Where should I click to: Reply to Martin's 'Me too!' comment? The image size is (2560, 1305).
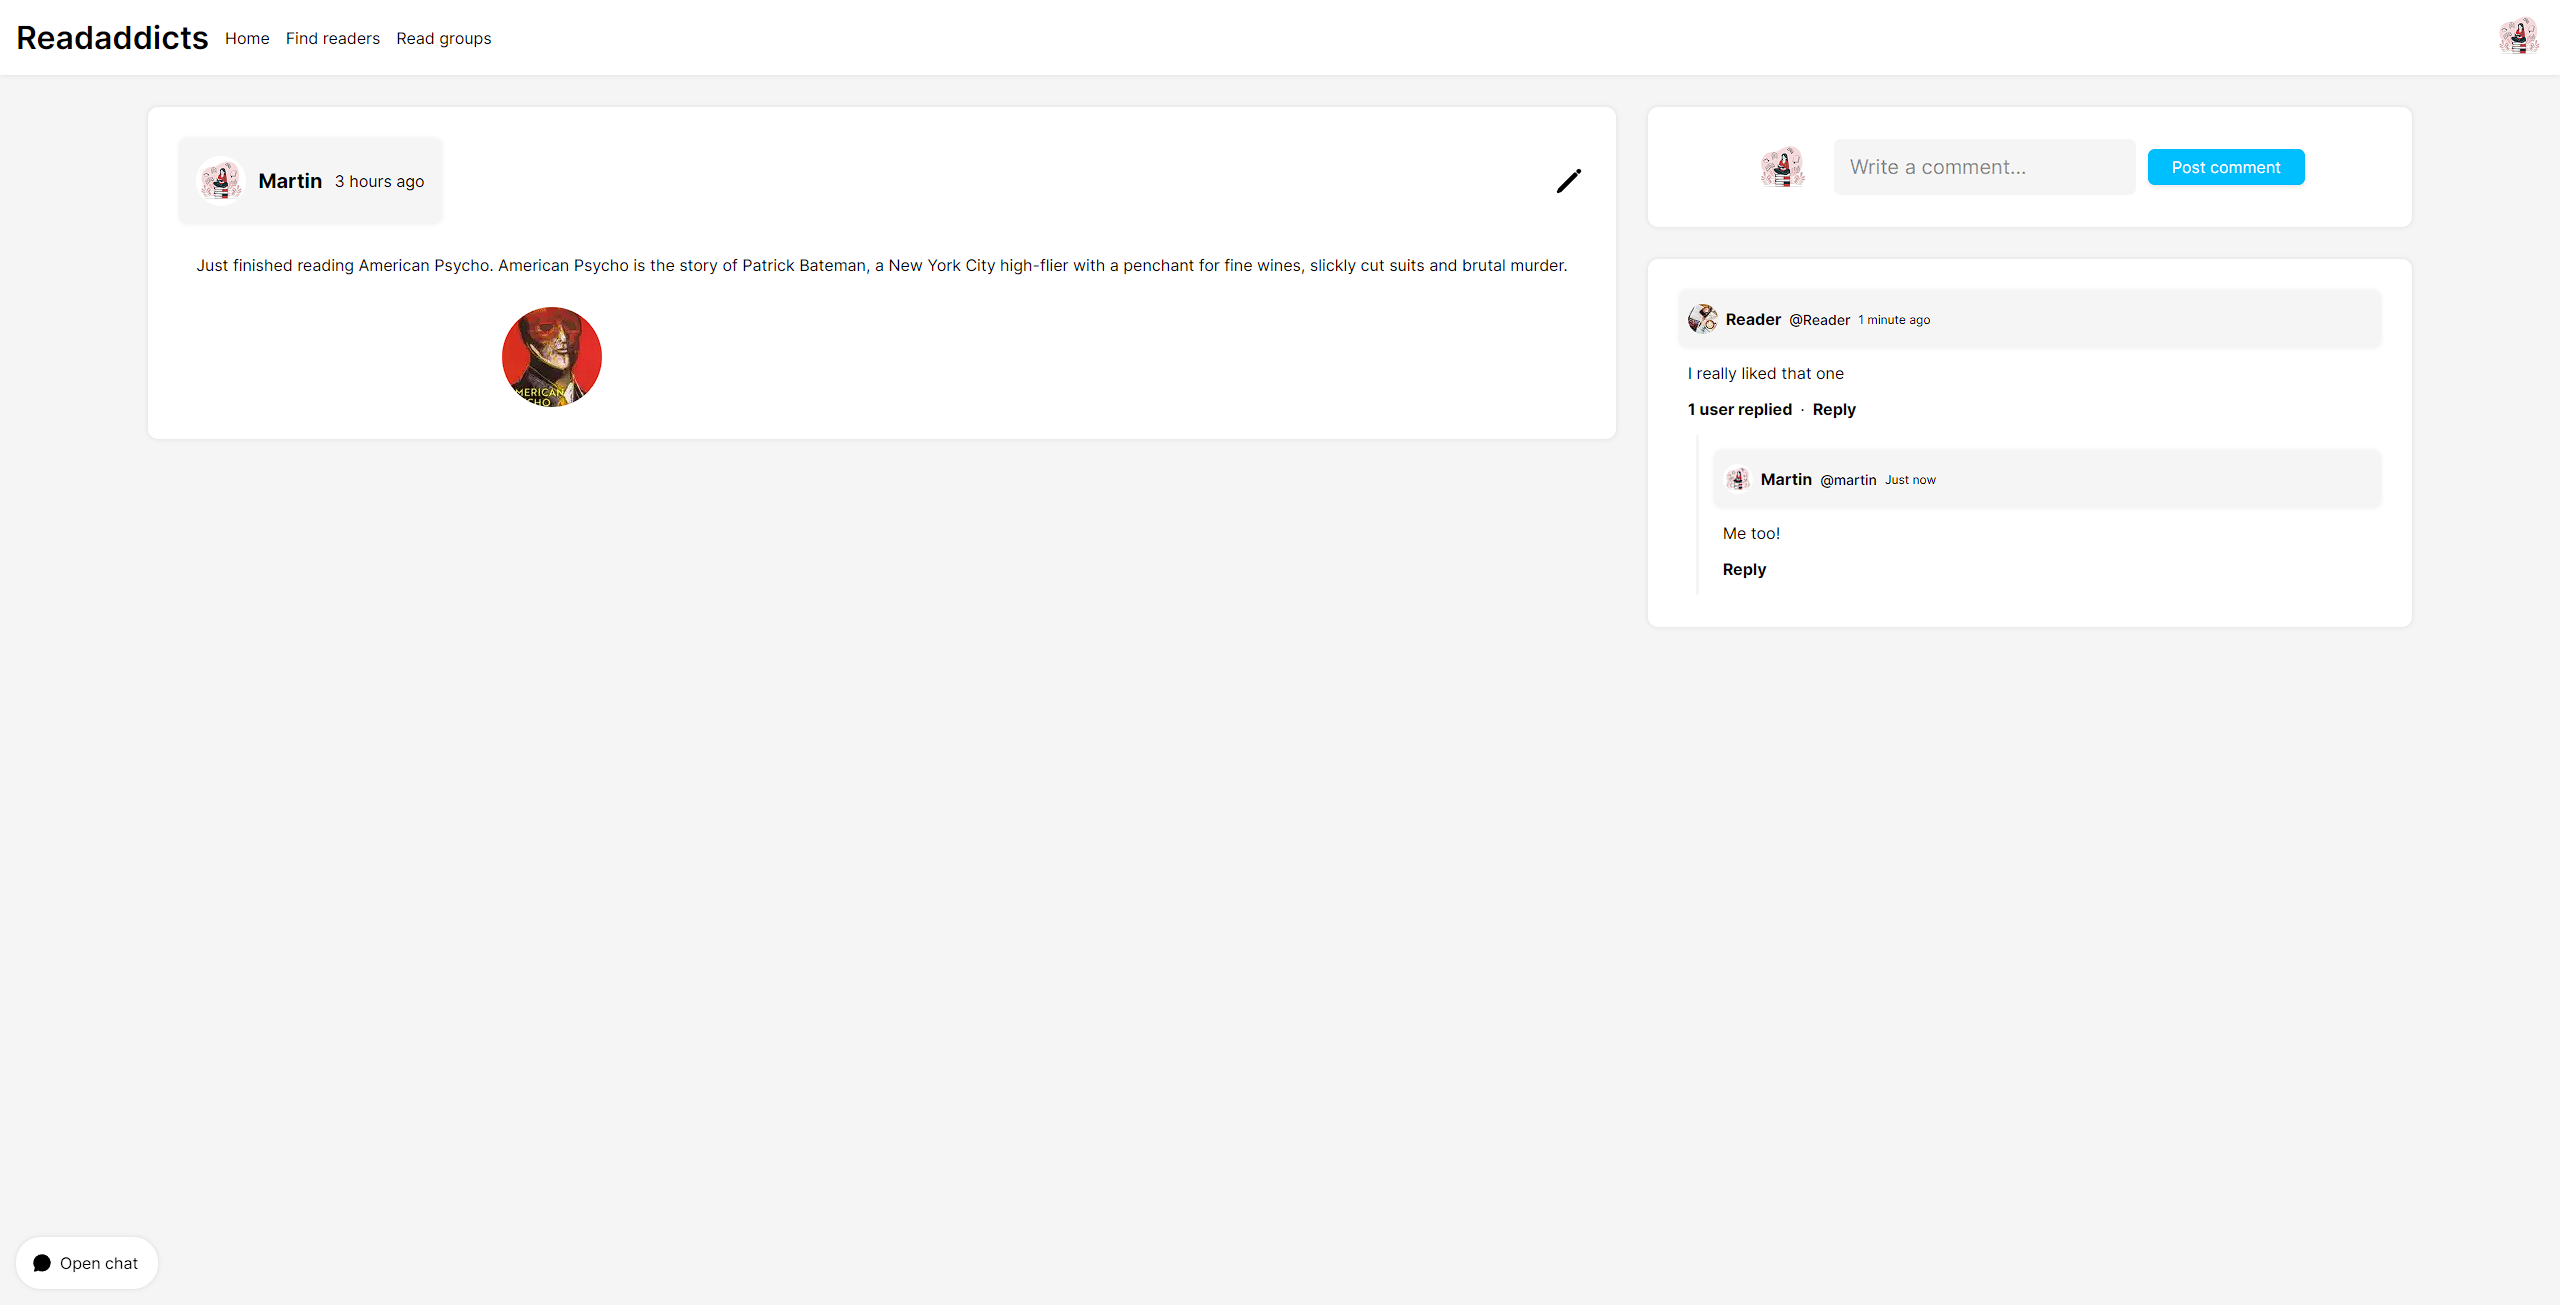1744,569
